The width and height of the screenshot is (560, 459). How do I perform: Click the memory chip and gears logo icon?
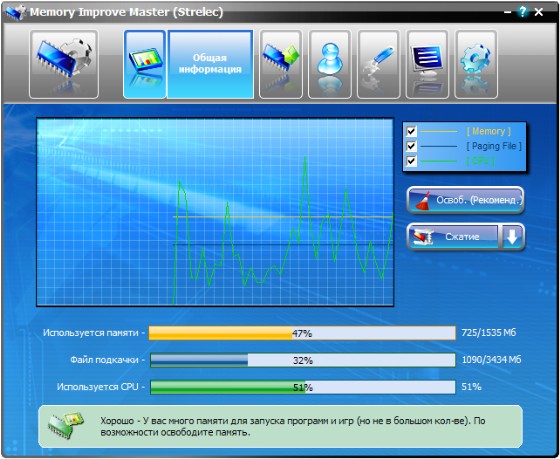(64, 64)
